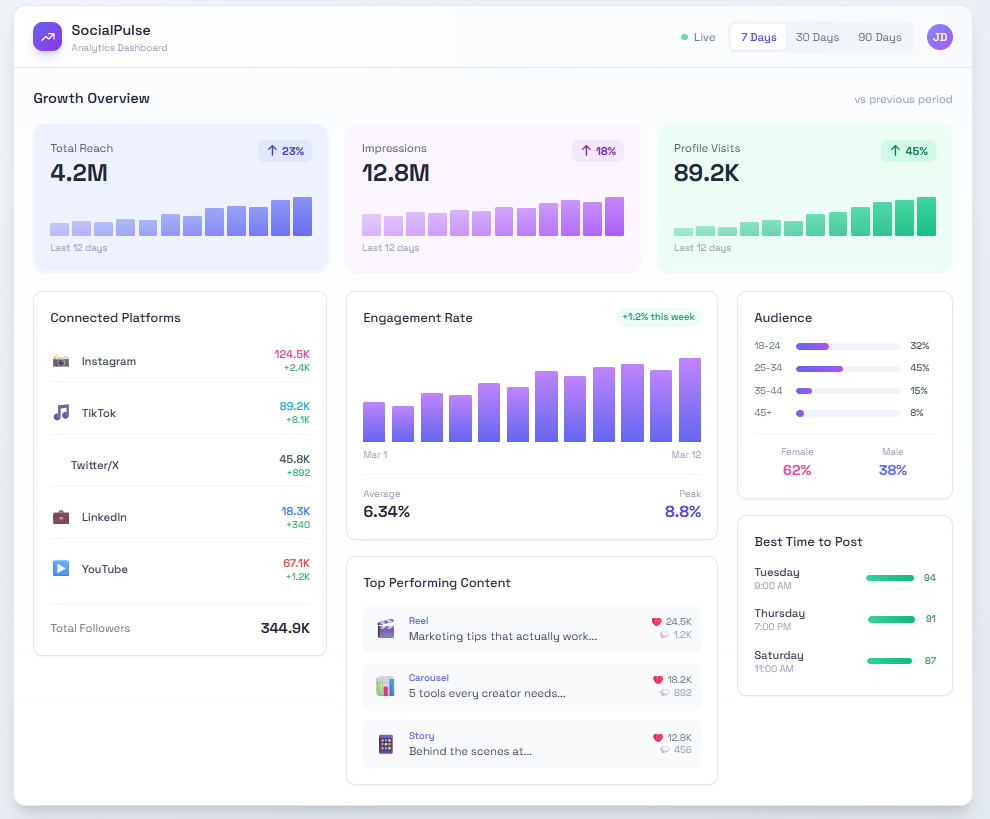Click the Instagram camera icon
Screen dimensions: 990x819
coord(61,361)
